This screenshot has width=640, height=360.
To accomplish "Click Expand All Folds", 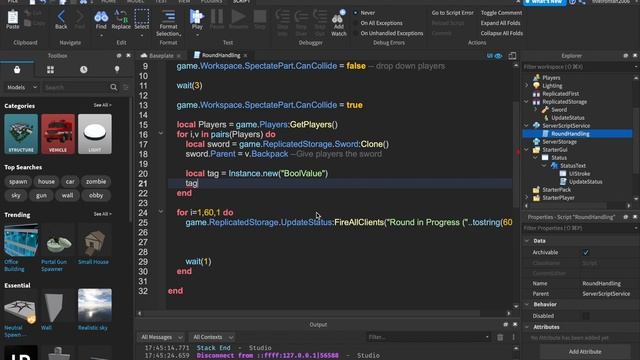I will coord(500,23).
